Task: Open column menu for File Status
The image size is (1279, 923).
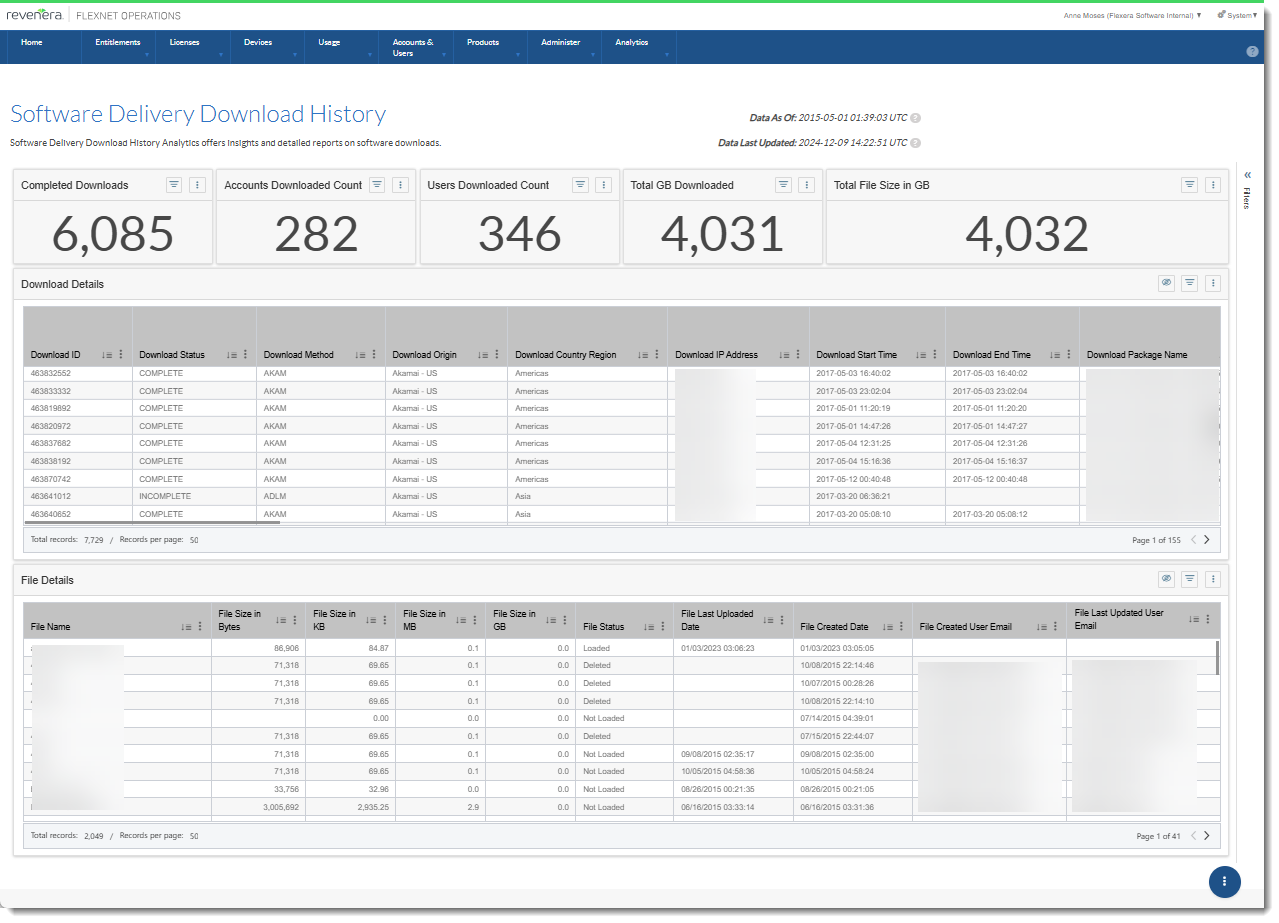Action: click(664, 627)
